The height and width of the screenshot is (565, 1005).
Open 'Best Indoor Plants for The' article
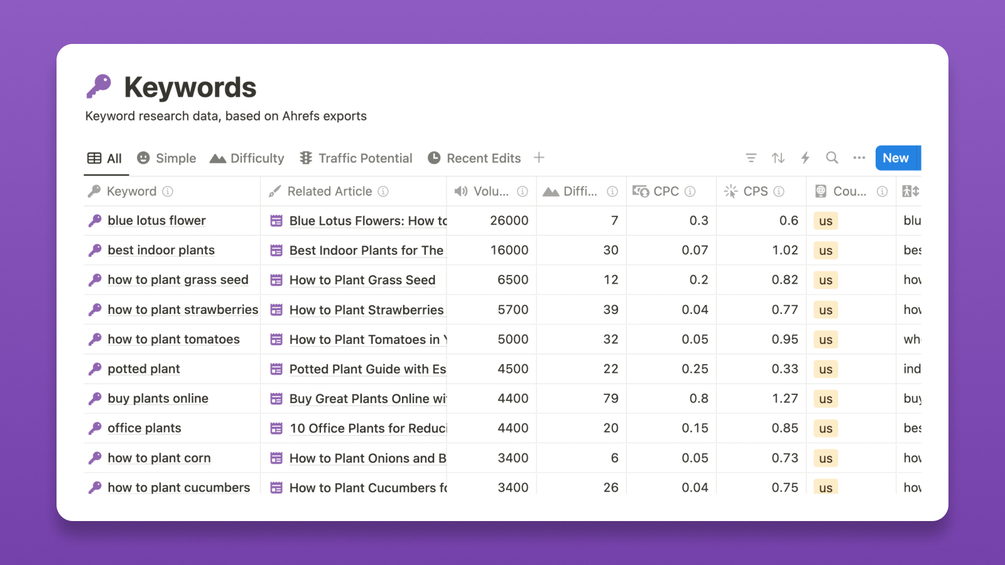pos(366,250)
